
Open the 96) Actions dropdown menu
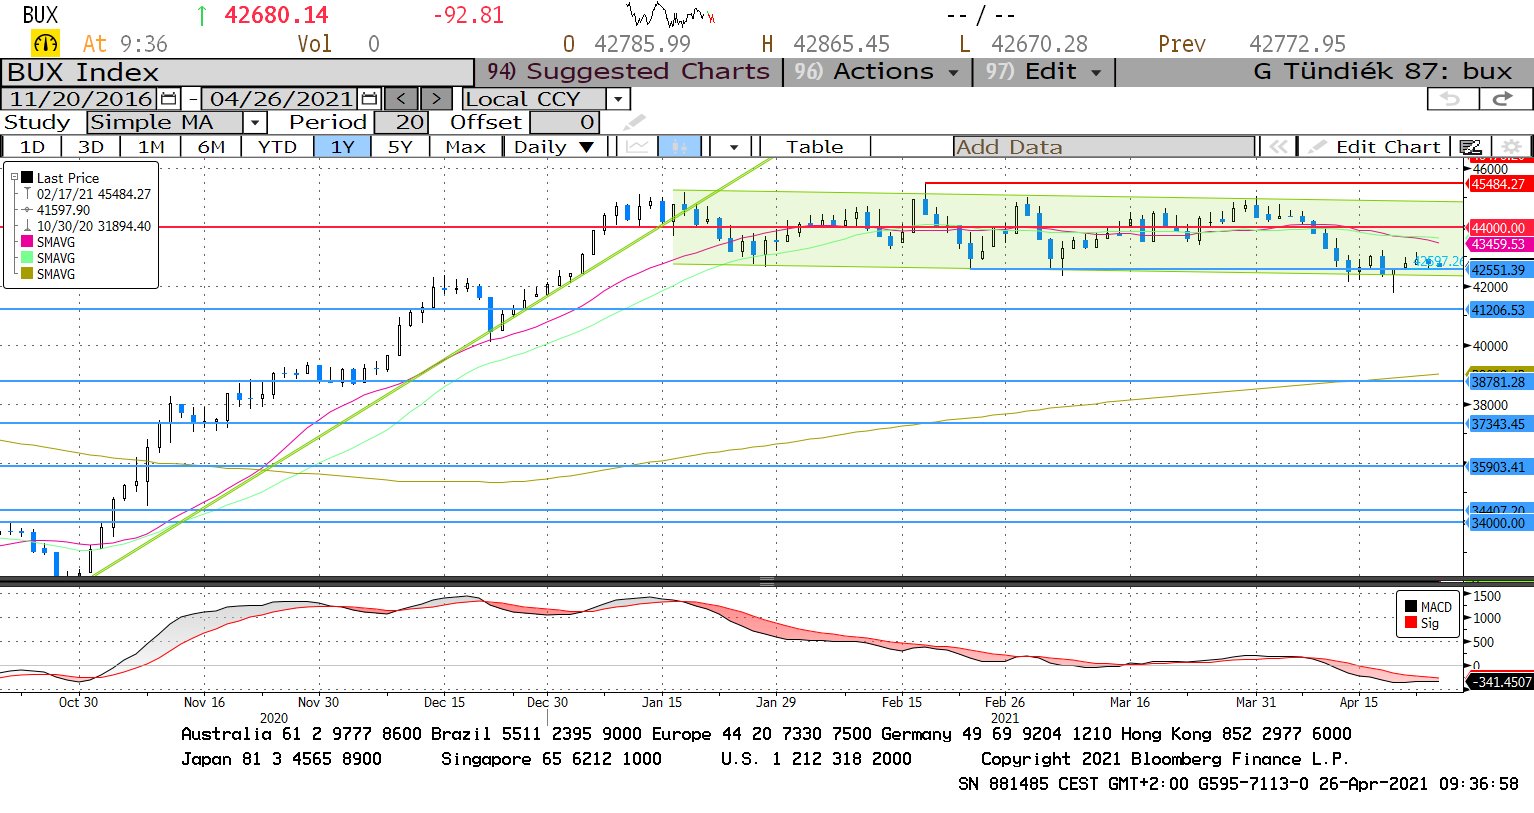[x=876, y=72]
